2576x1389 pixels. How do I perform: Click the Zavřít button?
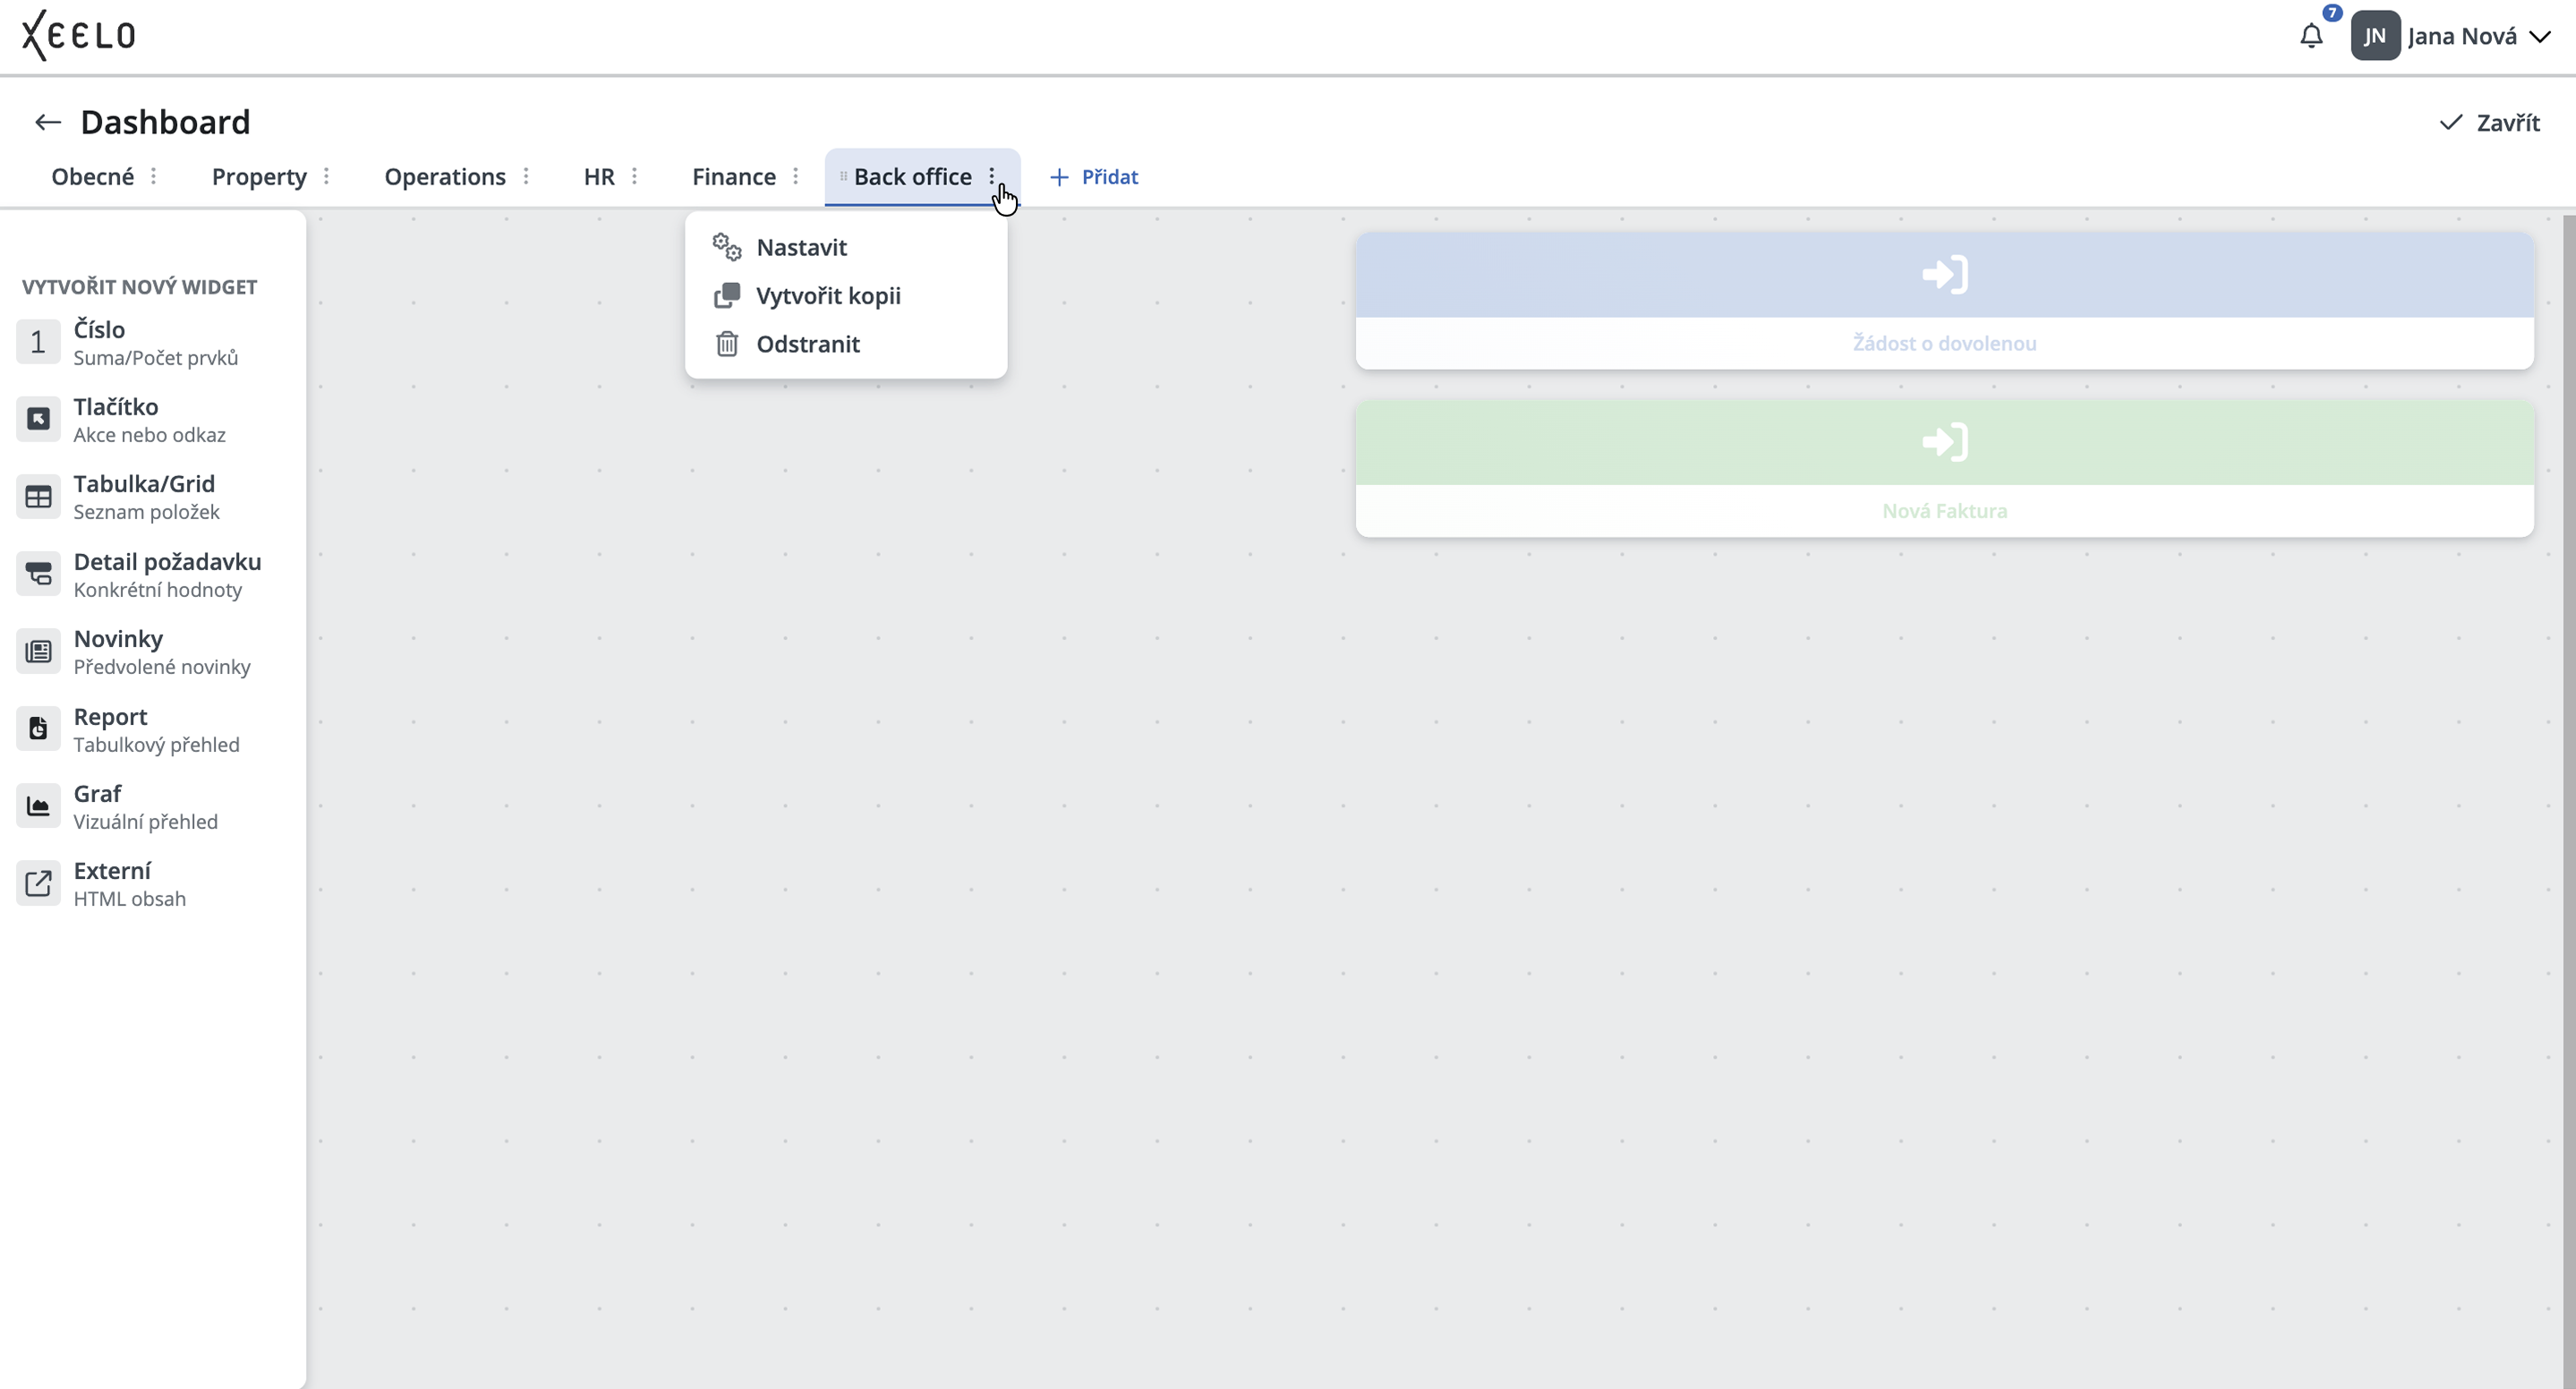pyautogui.click(x=2490, y=122)
